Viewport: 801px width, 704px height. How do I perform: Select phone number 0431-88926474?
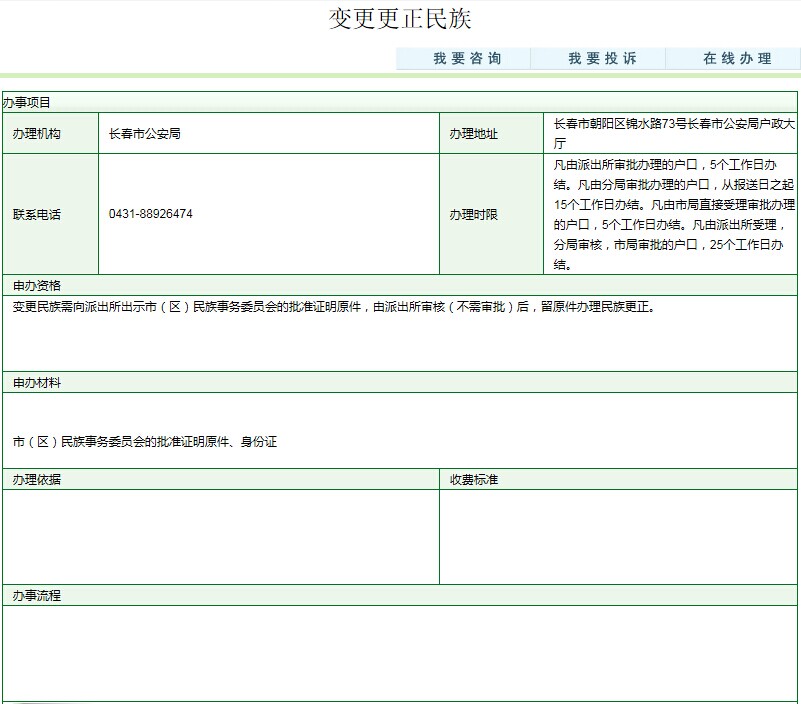[x=151, y=214]
